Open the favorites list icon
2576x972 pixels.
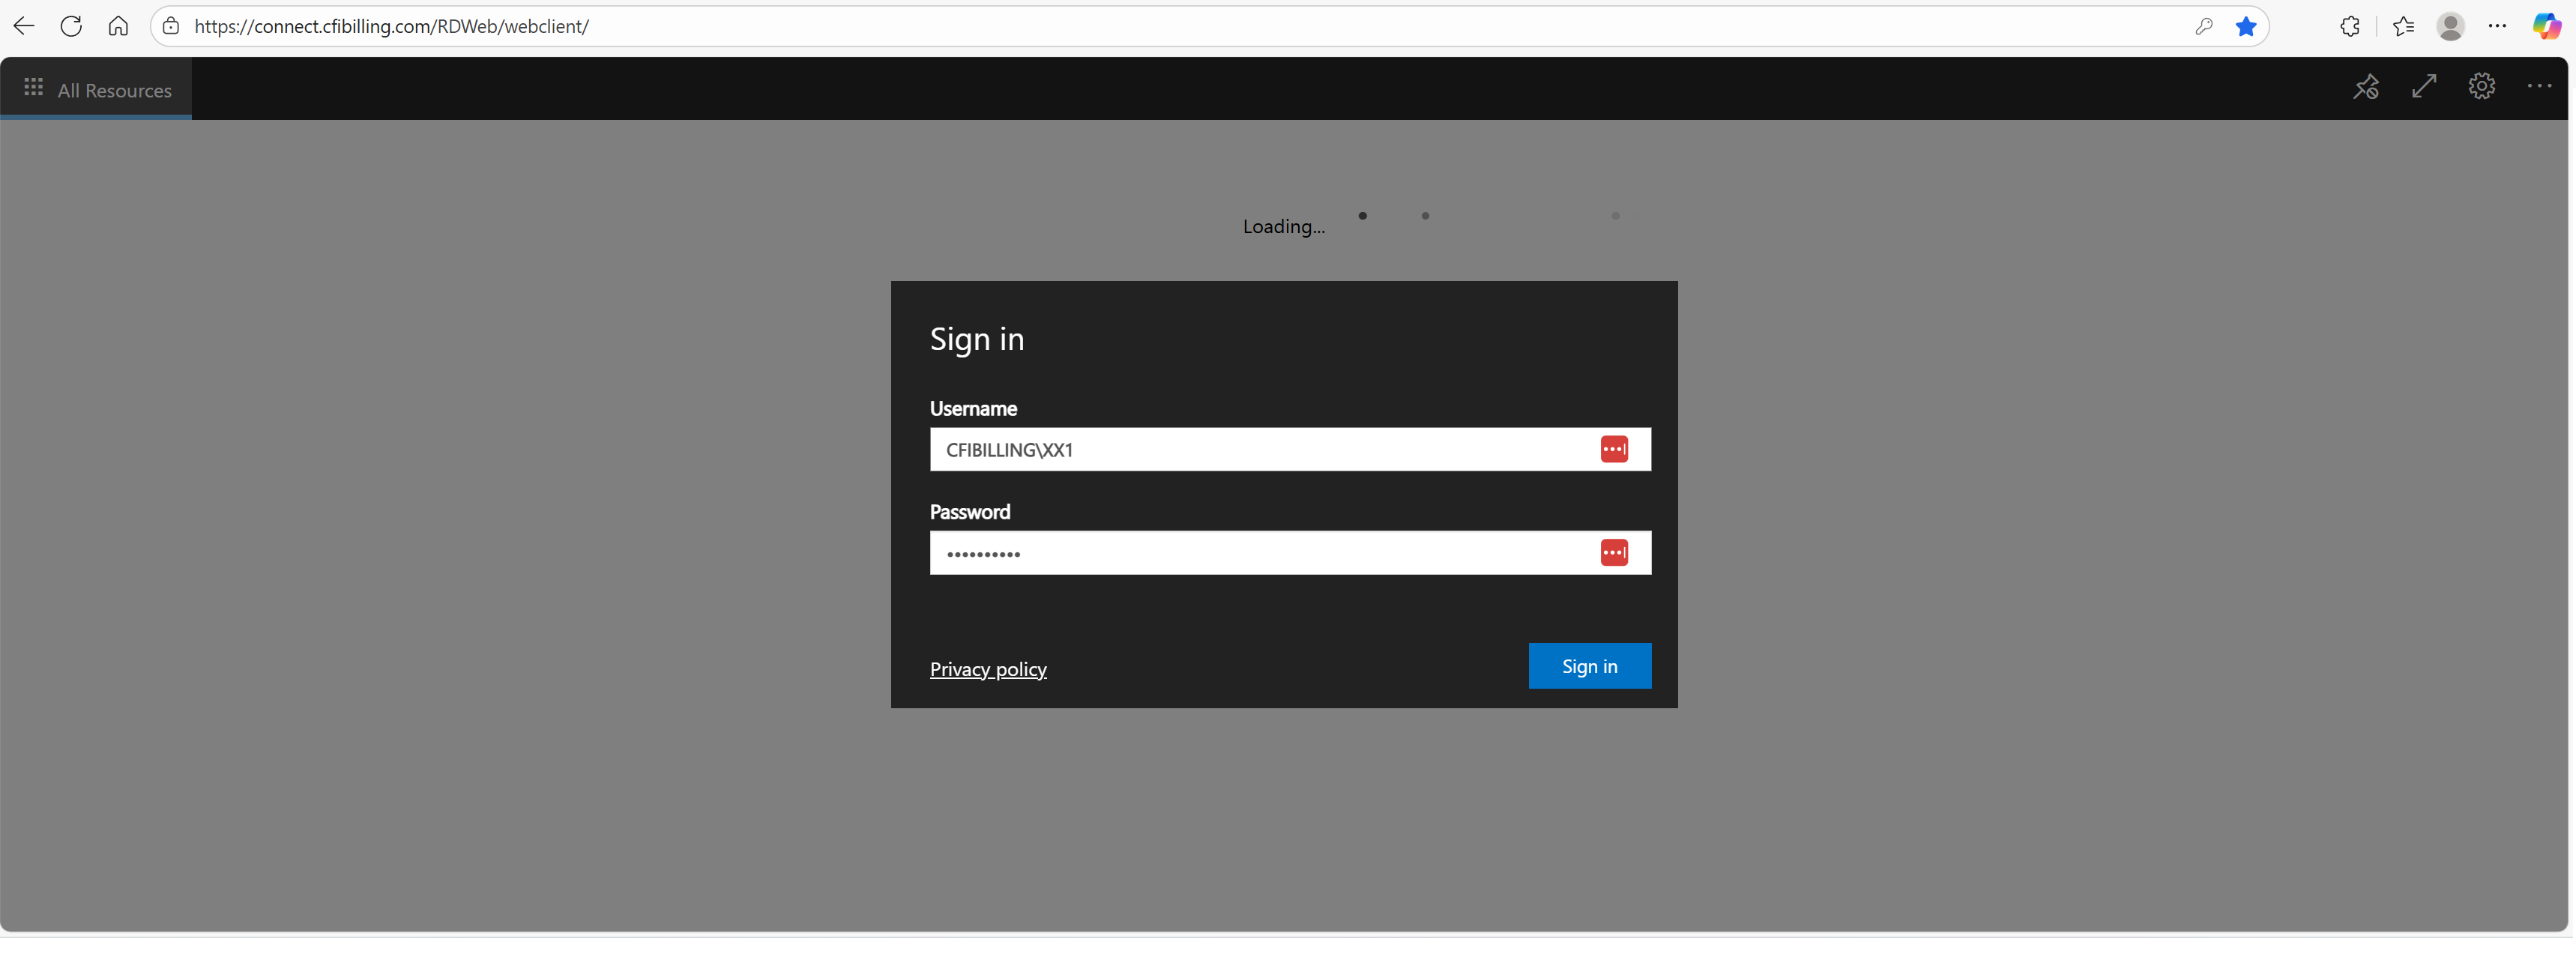2403,26
